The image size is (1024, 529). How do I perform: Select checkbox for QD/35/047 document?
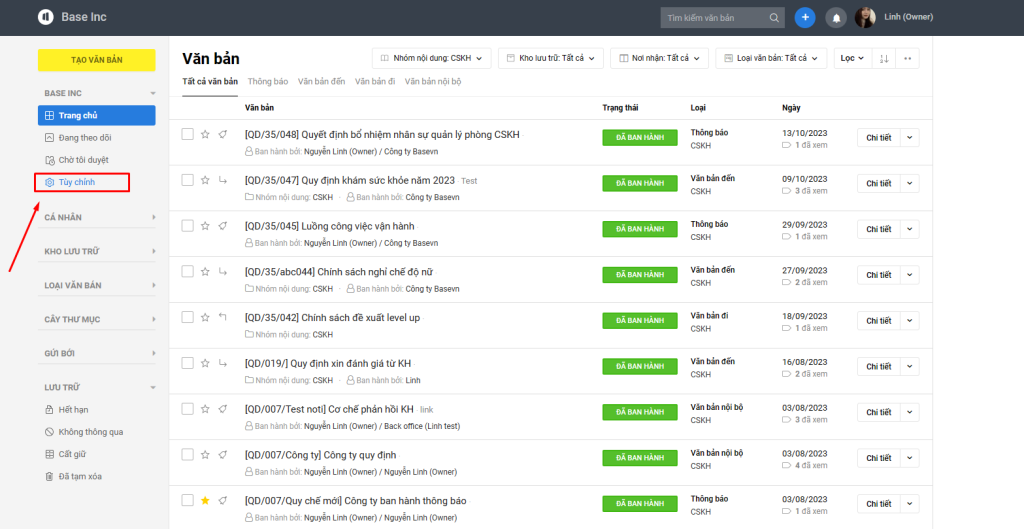tap(187, 180)
